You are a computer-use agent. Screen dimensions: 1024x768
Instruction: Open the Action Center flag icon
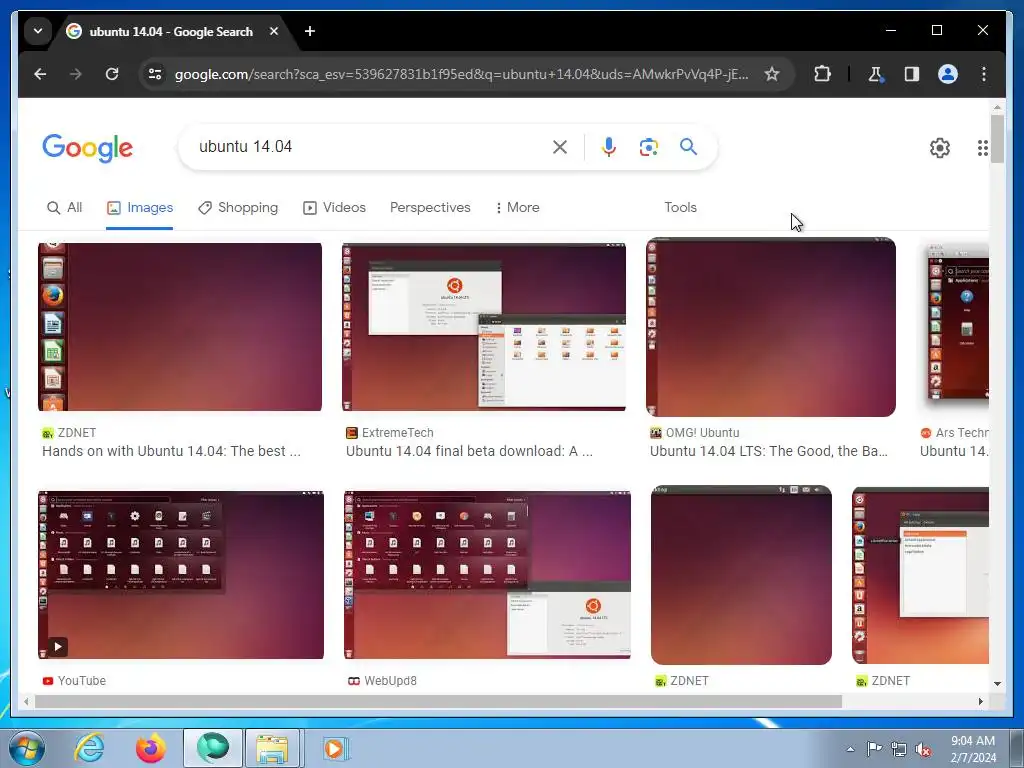click(x=874, y=749)
